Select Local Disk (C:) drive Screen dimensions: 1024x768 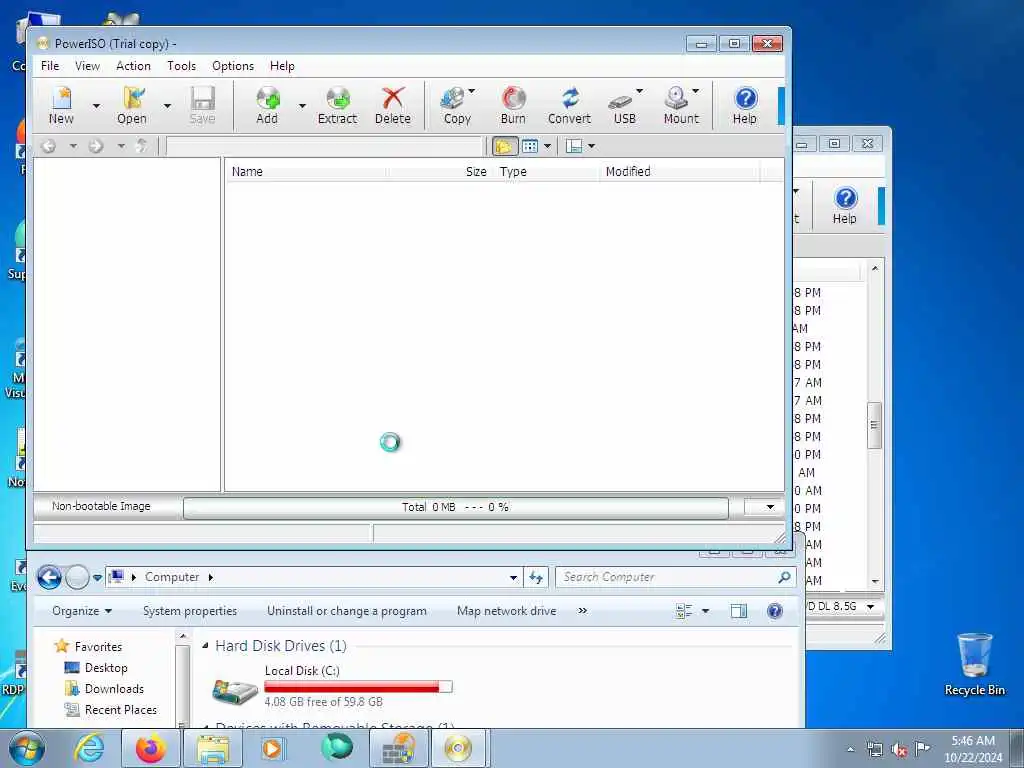[x=332, y=686]
